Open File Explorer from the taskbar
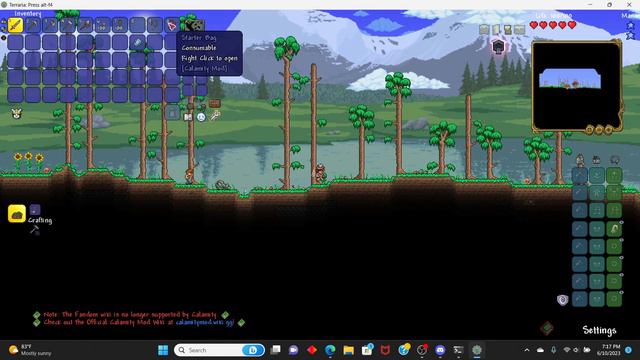The width and height of the screenshot is (640, 360). coord(348,350)
